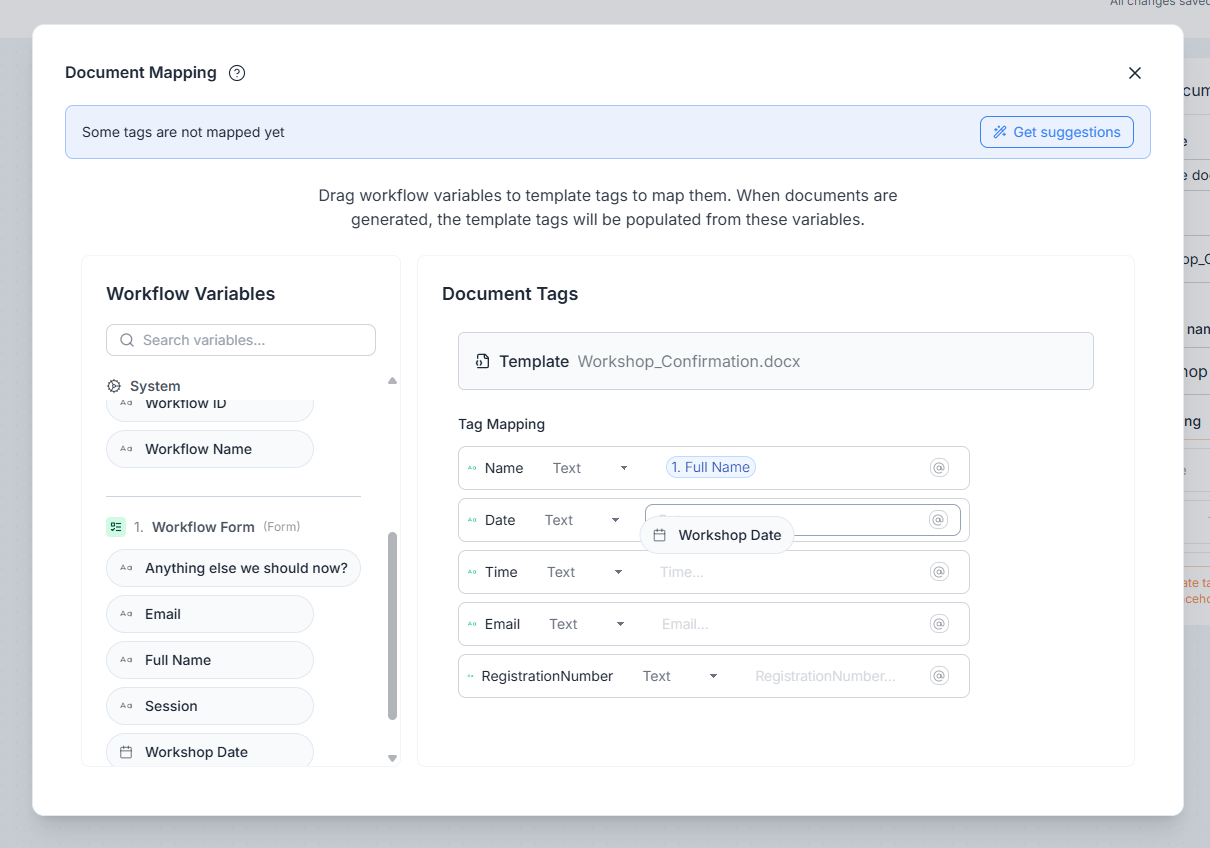The image size is (1210, 848).
Task: Click the @ icon in RegistrationNumber row
Action: pos(939,676)
